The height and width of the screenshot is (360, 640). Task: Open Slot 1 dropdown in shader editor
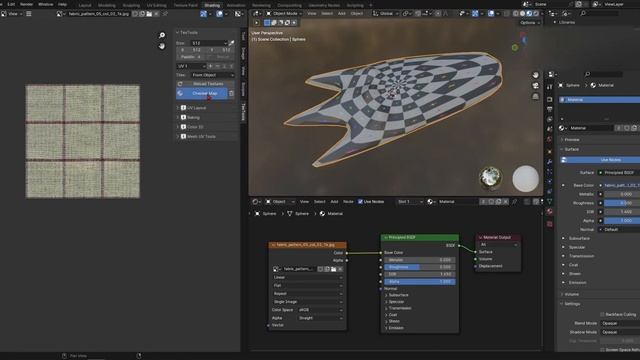409,202
